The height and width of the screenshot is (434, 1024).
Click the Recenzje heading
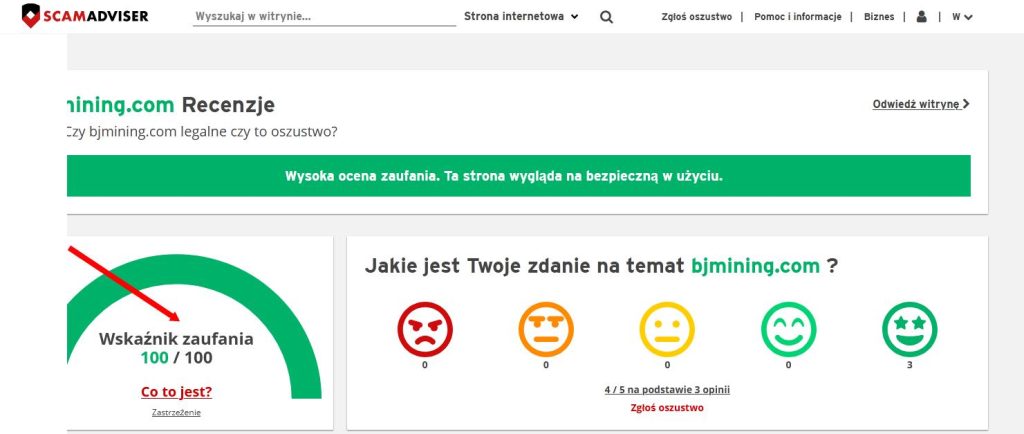click(228, 104)
